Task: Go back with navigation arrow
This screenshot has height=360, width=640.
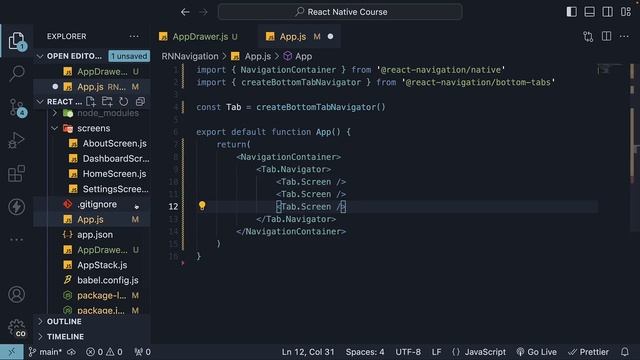Action: (185, 12)
